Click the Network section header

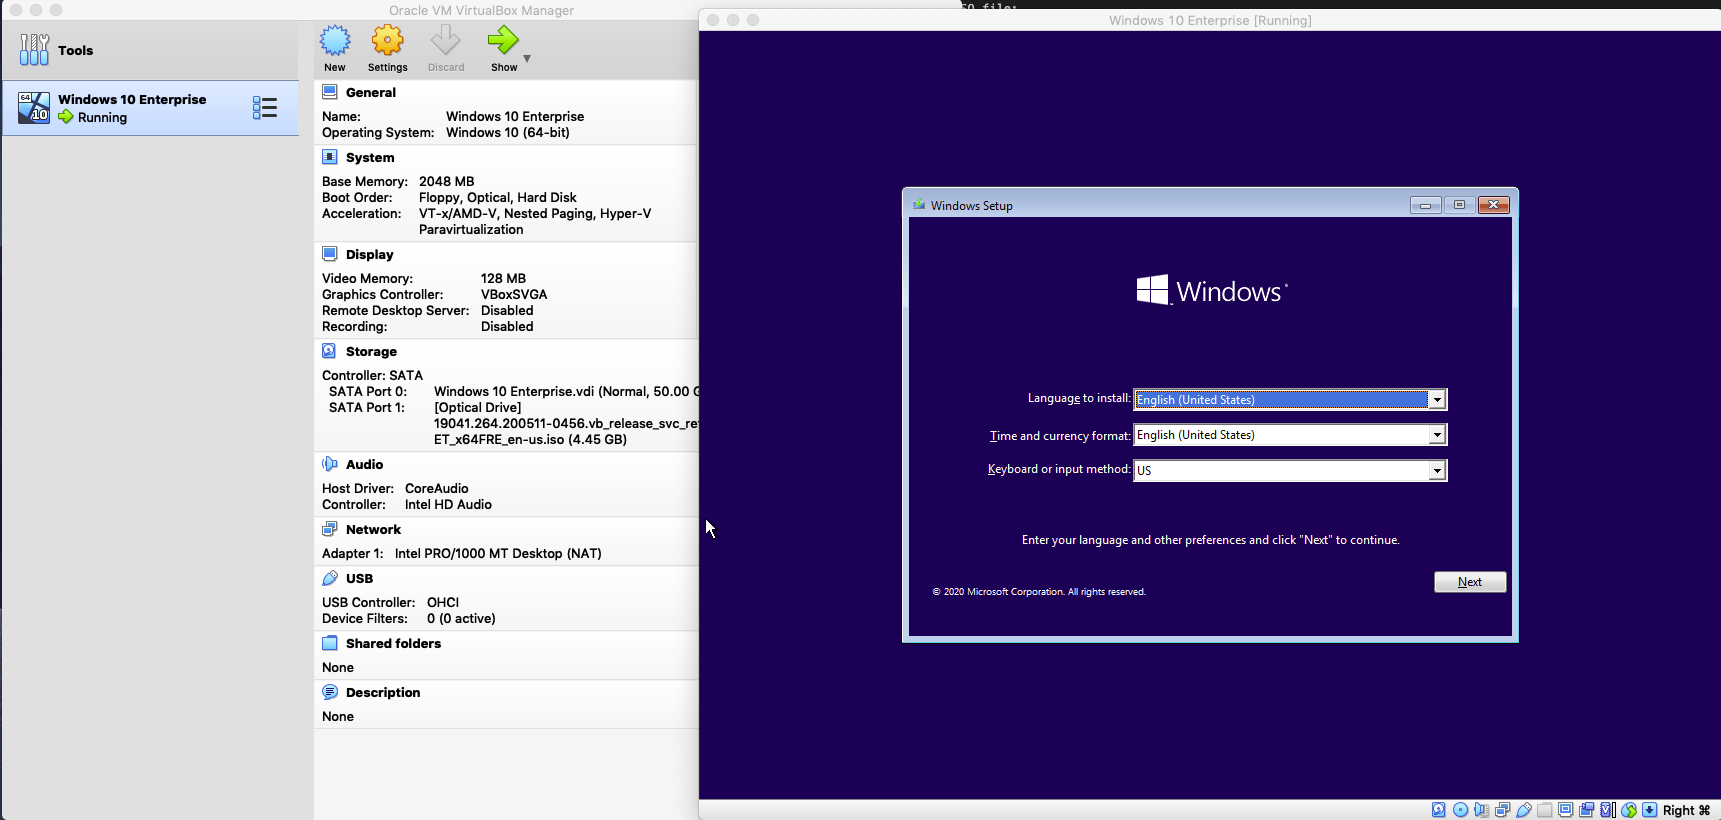[x=373, y=530]
